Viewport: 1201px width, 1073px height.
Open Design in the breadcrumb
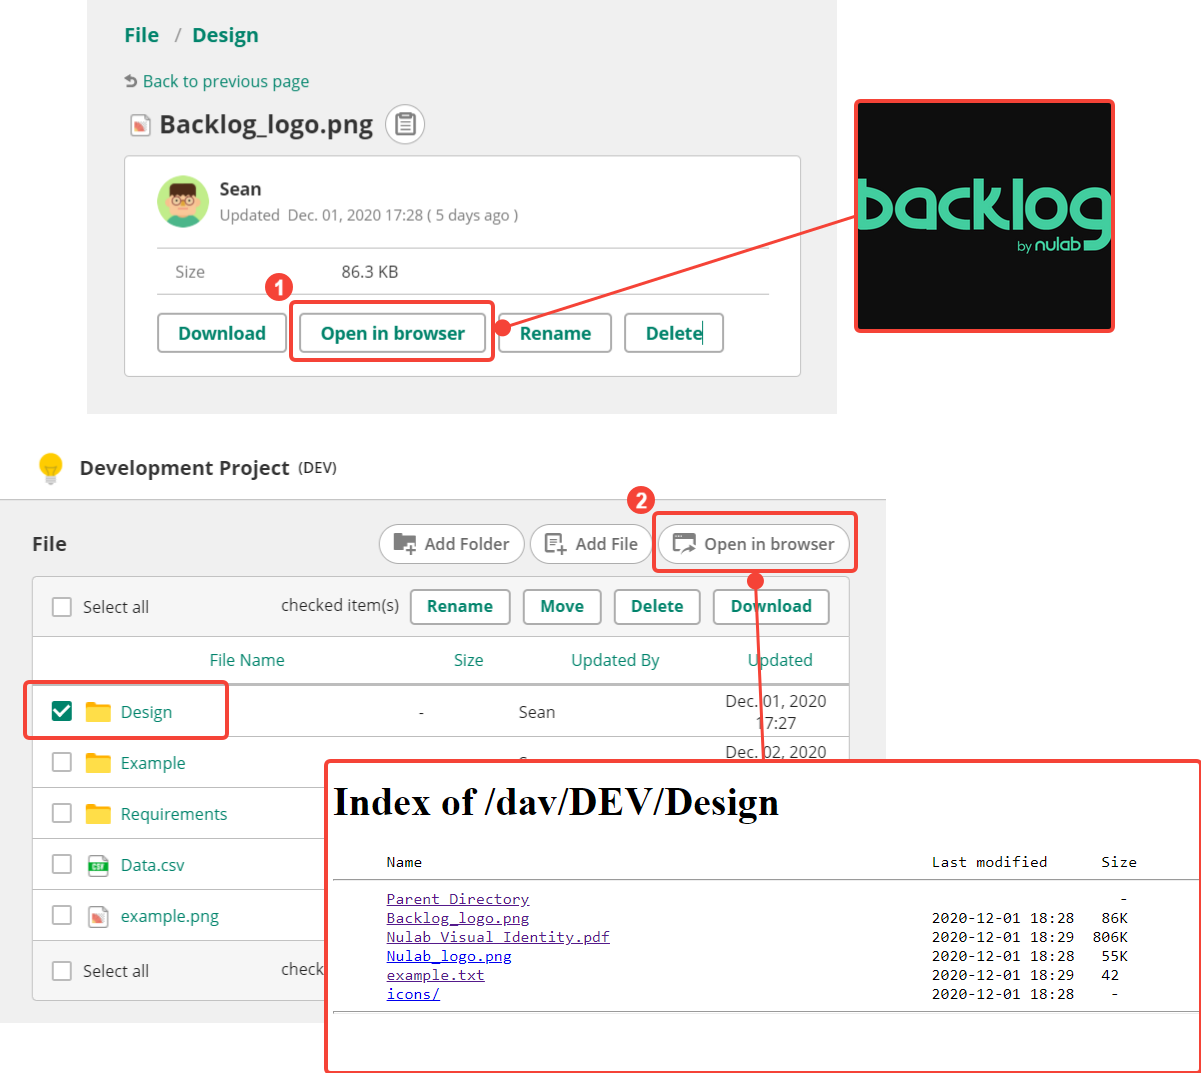pyautogui.click(x=225, y=35)
